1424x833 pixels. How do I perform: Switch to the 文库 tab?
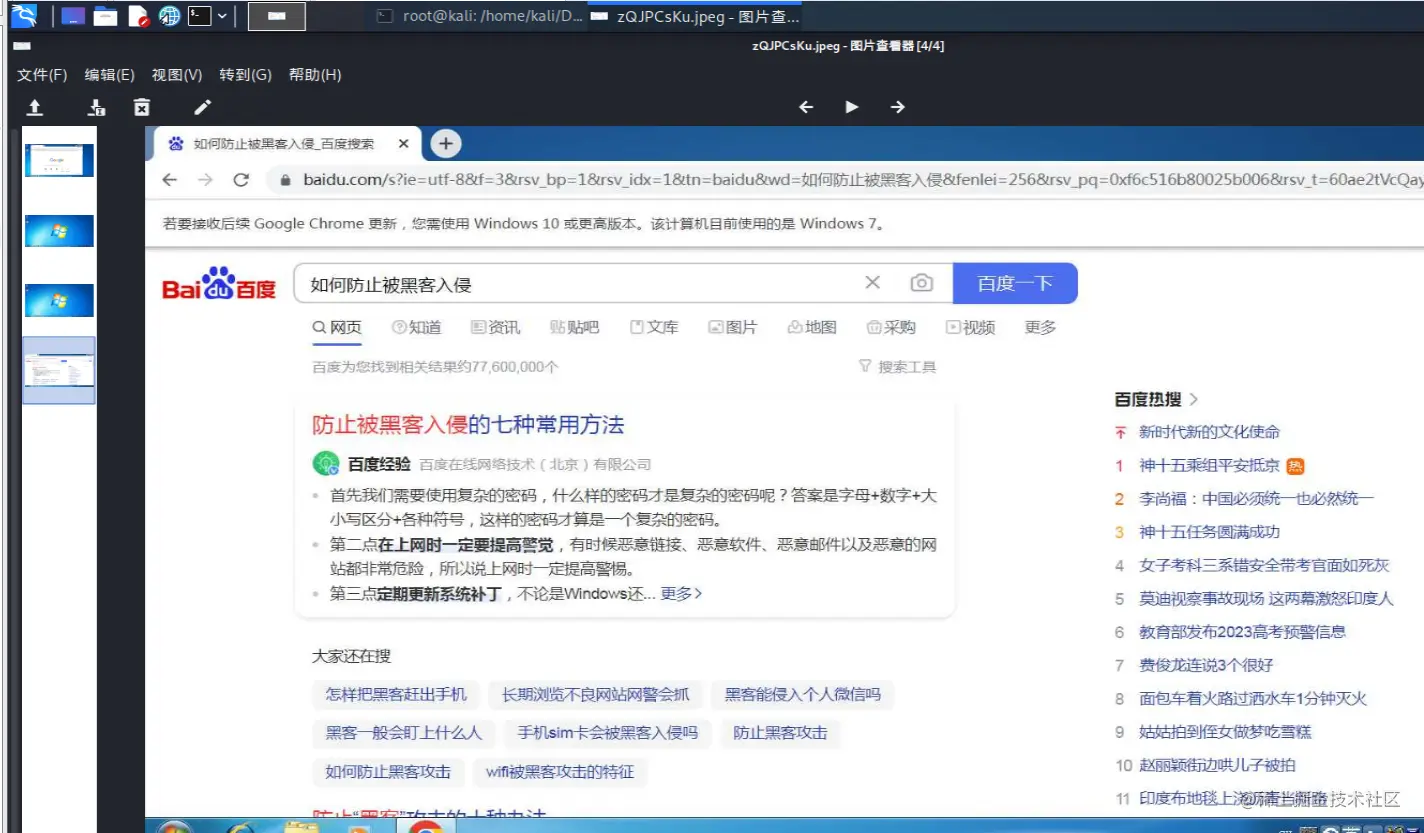pyautogui.click(x=654, y=327)
